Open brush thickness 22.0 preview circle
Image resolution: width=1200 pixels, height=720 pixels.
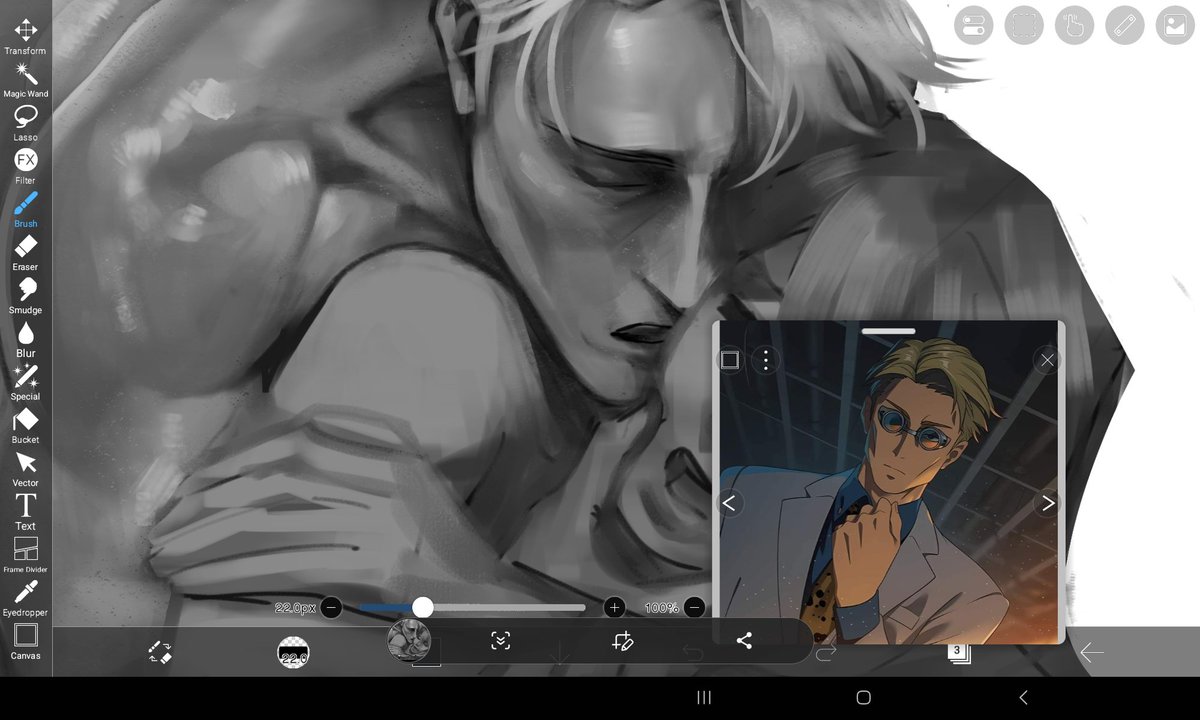[x=293, y=653]
